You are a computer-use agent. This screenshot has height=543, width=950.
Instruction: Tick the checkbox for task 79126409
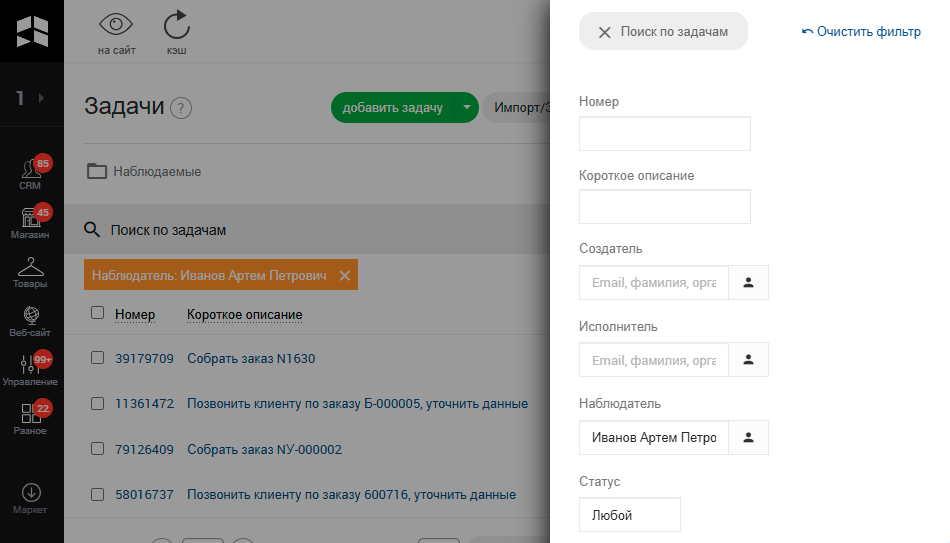click(x=97, y=449)
